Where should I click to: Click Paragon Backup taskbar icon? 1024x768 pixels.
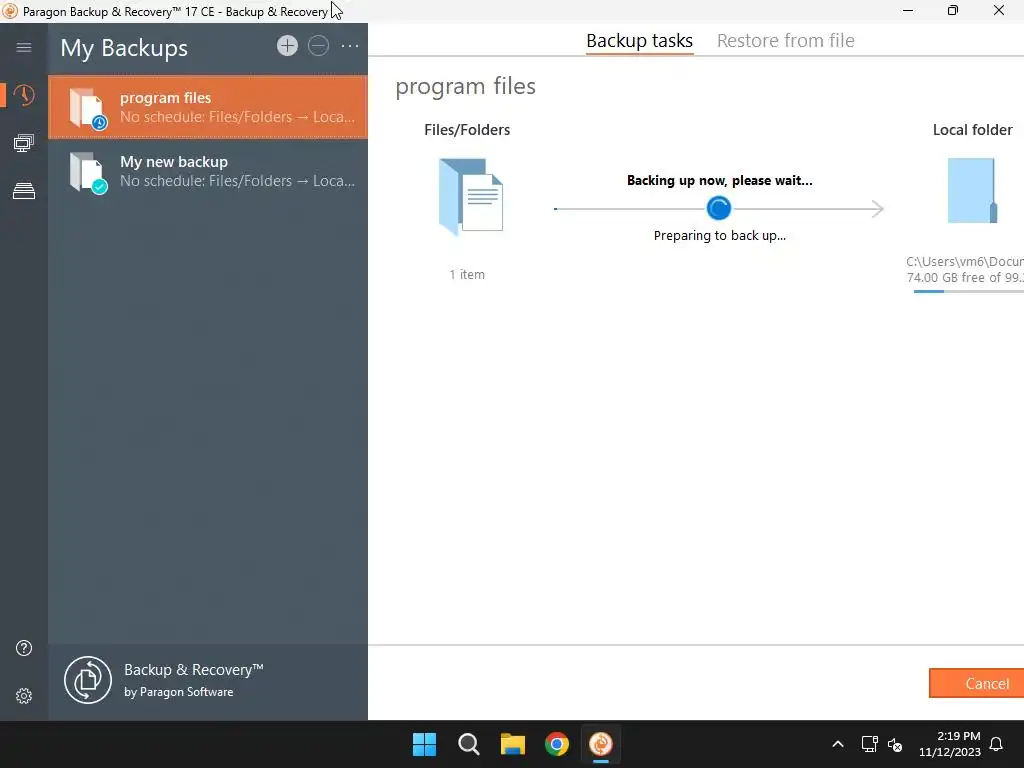601,744
